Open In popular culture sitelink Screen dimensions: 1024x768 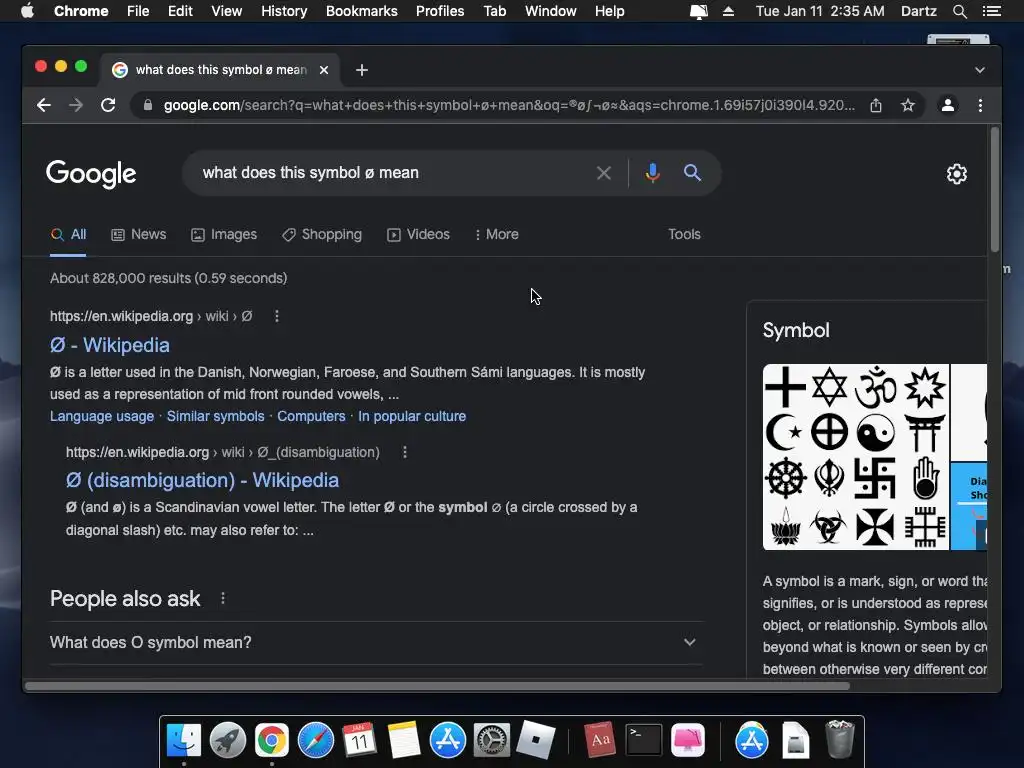point(412,416)
